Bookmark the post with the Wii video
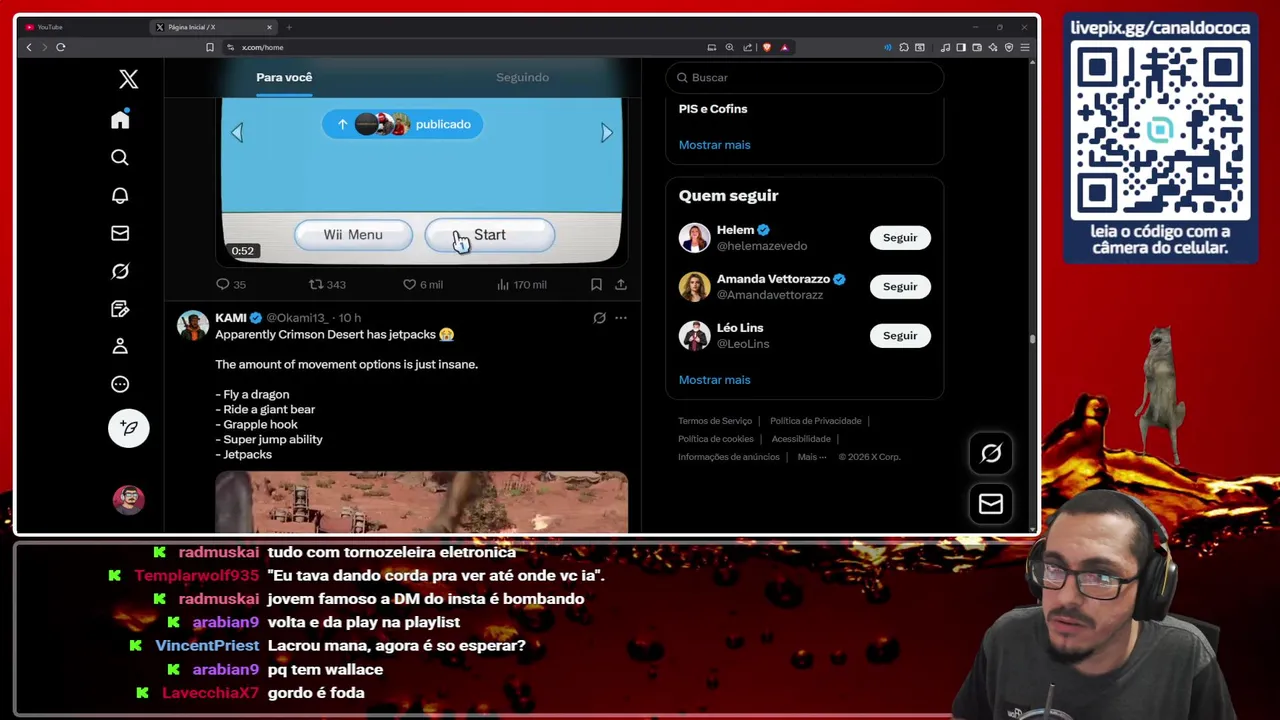Screen dimensions: 1280x720 click(596, 285)
